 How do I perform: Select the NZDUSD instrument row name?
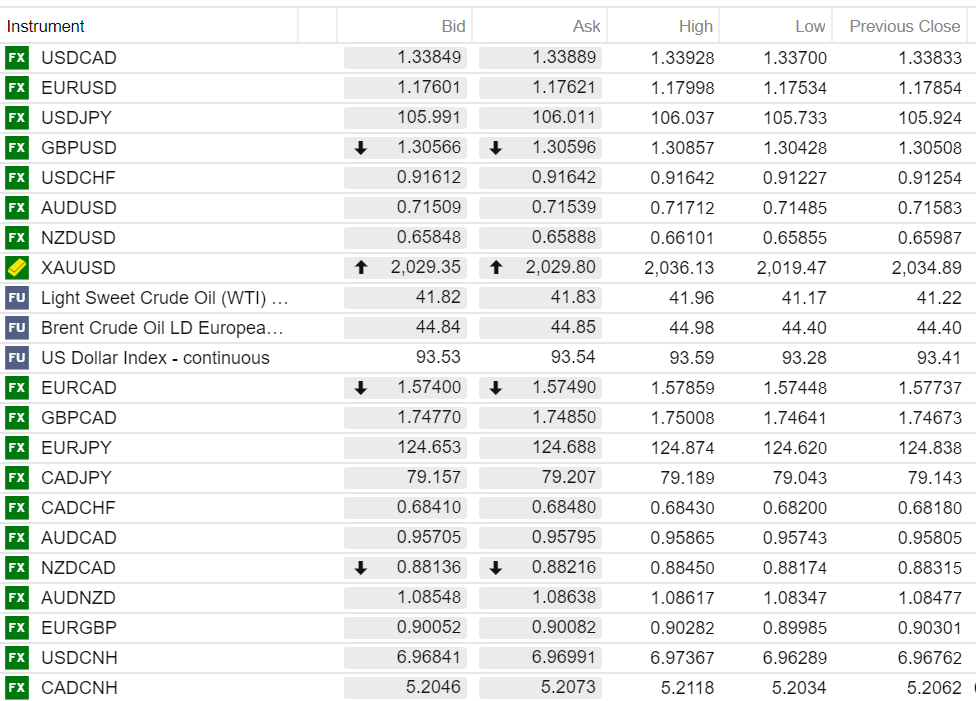(x=78, y=238)
